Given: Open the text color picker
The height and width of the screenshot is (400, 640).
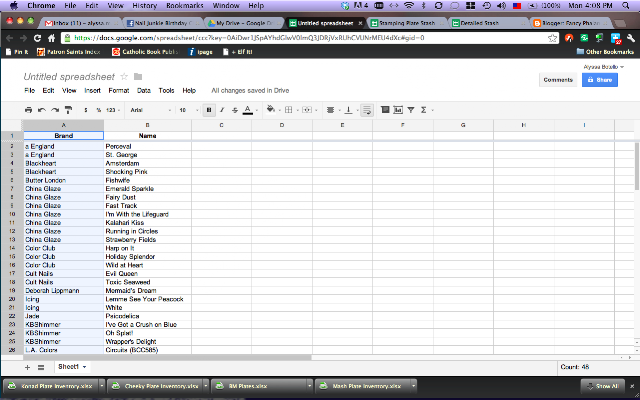Looking at the screenshot, I should point(248,110).
